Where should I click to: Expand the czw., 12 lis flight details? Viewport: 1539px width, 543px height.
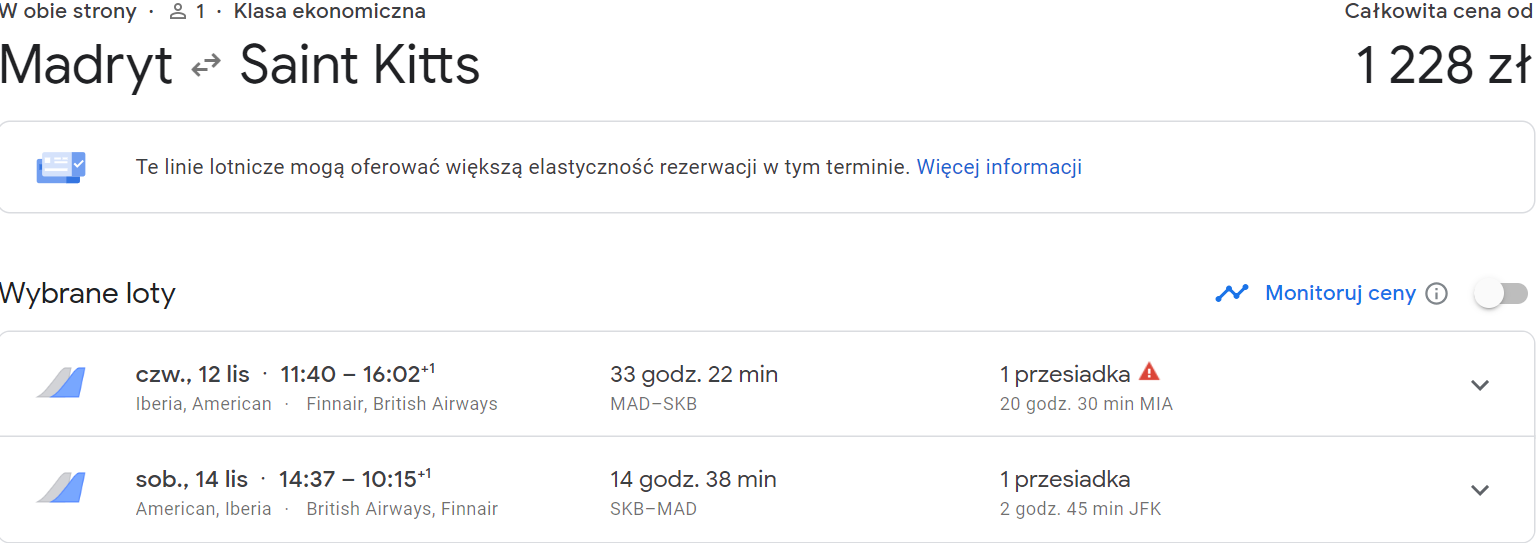point(1480,385)
